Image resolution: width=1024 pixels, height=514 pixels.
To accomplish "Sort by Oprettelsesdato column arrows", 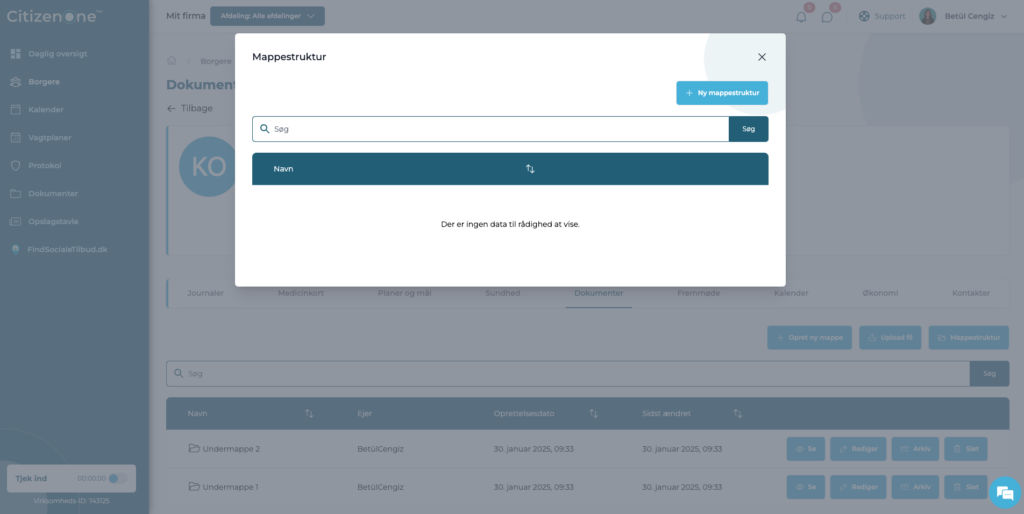I will tap(593, 413).
